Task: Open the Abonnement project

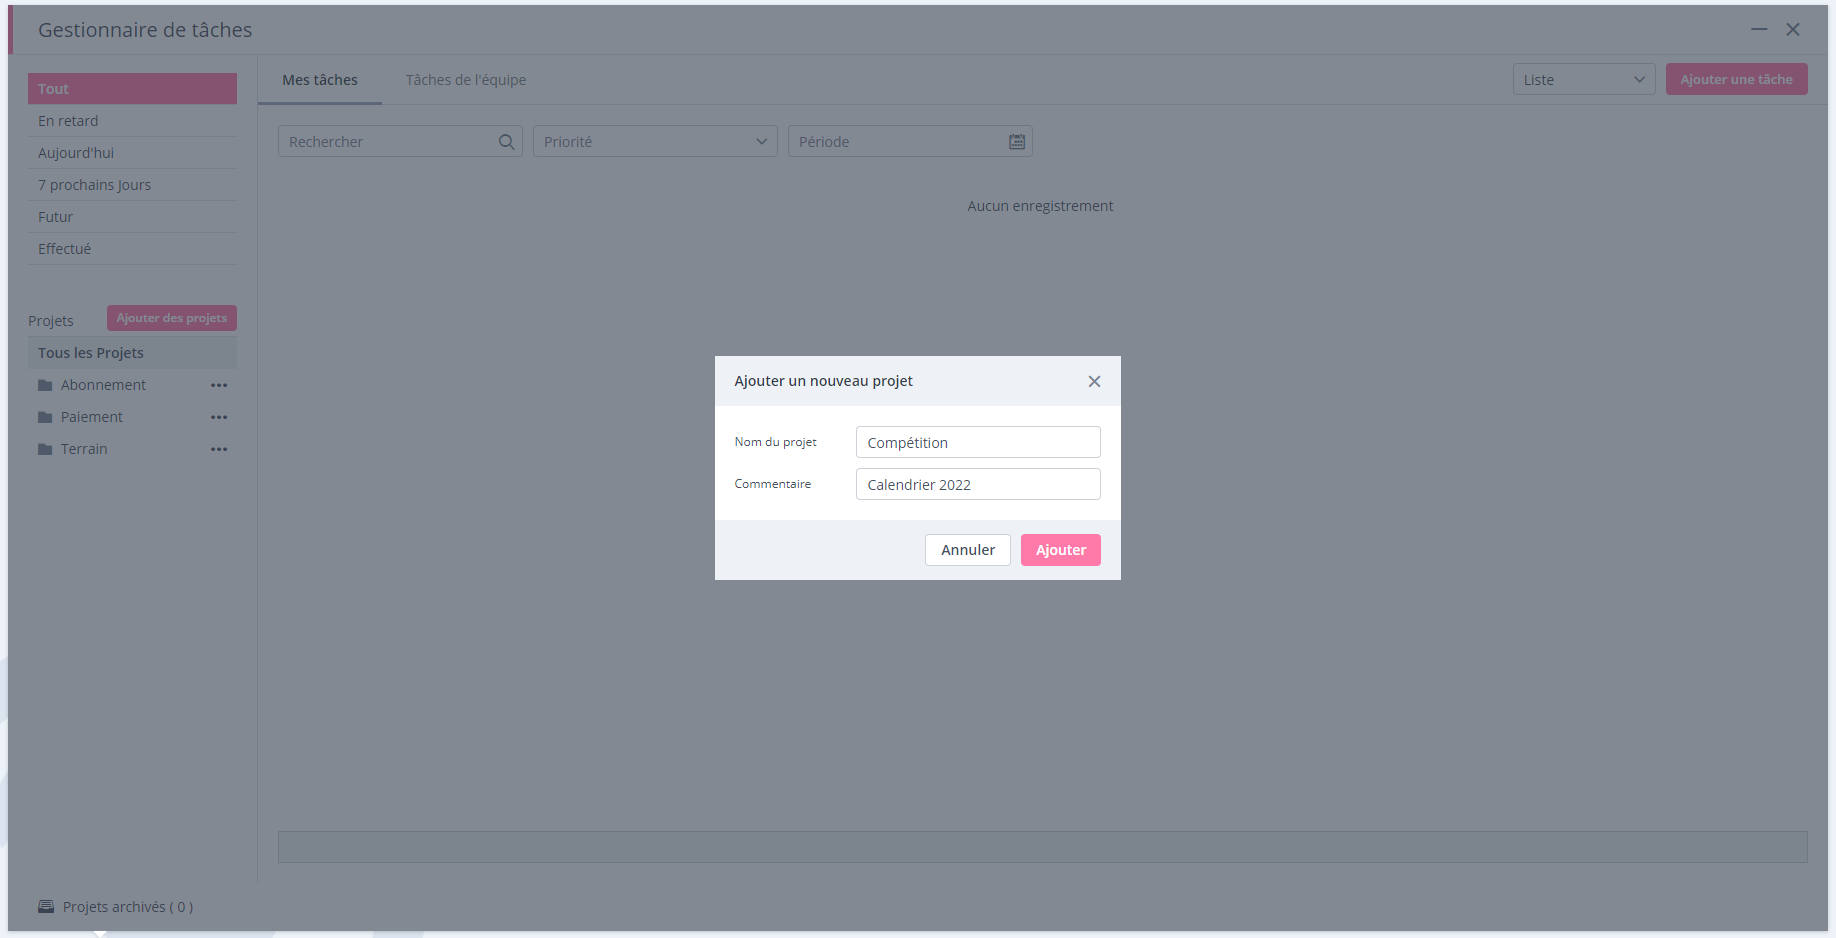Action: (103, 385)
